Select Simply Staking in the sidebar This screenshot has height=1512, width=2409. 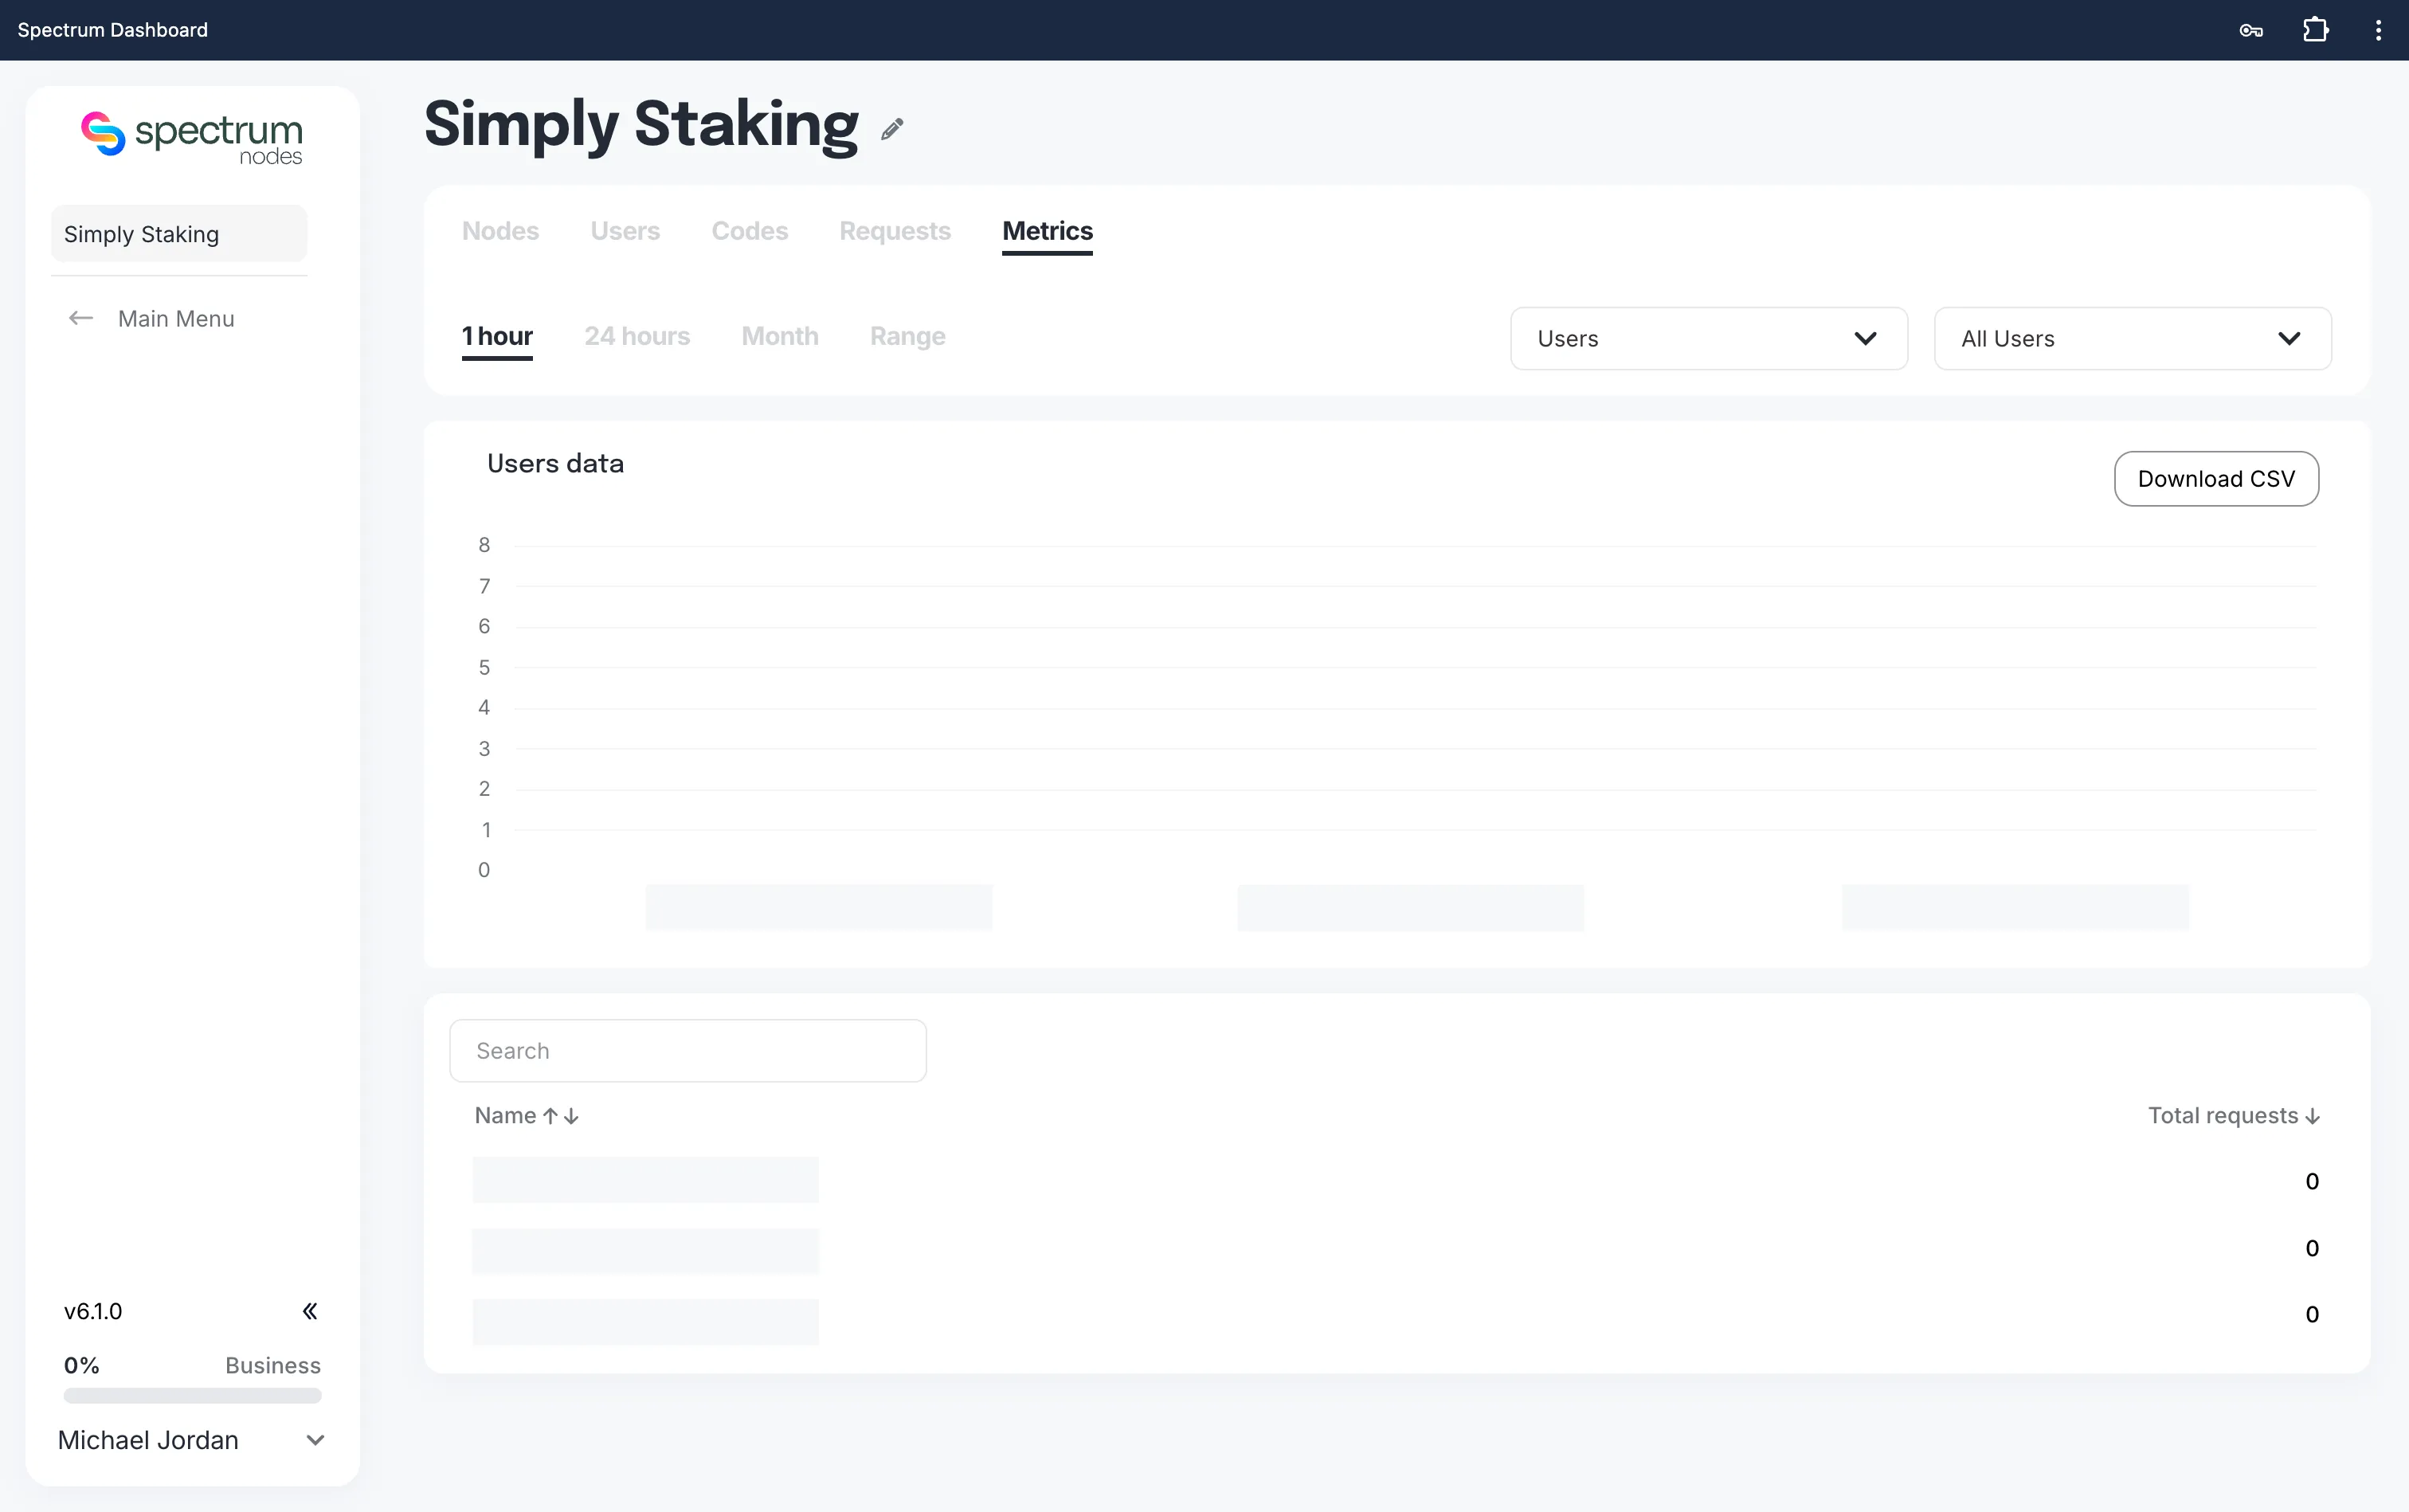click(x=179, y=234)
